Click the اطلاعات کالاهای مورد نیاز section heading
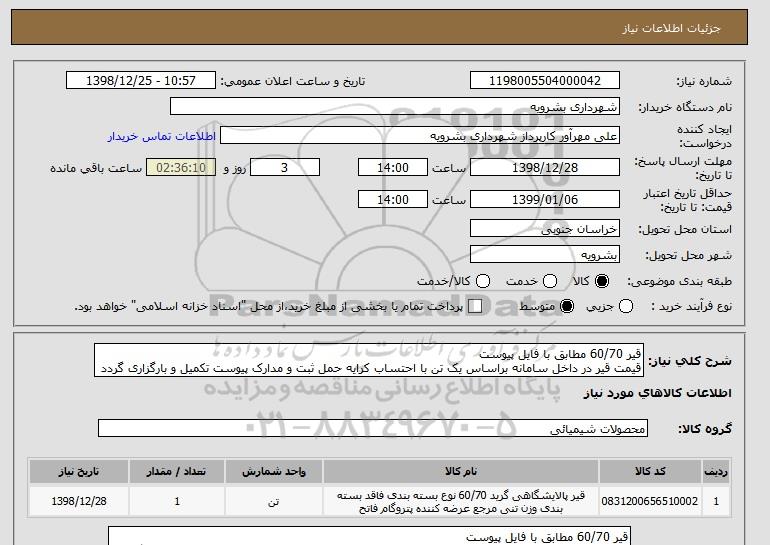 [x=658, y=393]
